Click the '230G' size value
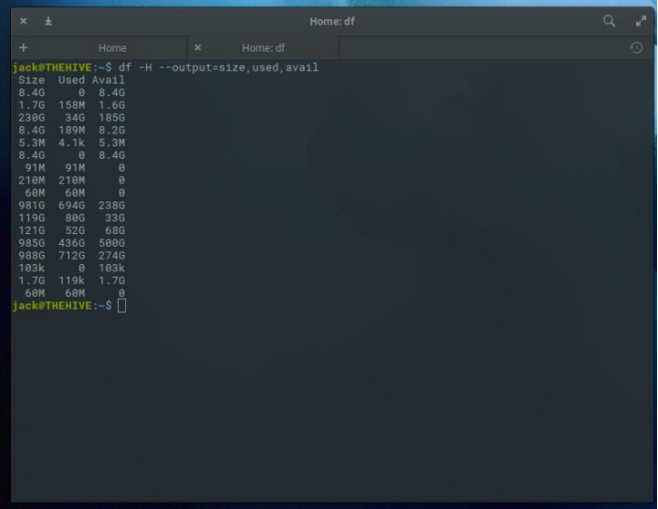This screenshot has width=658, height=509. click(31, 118)
